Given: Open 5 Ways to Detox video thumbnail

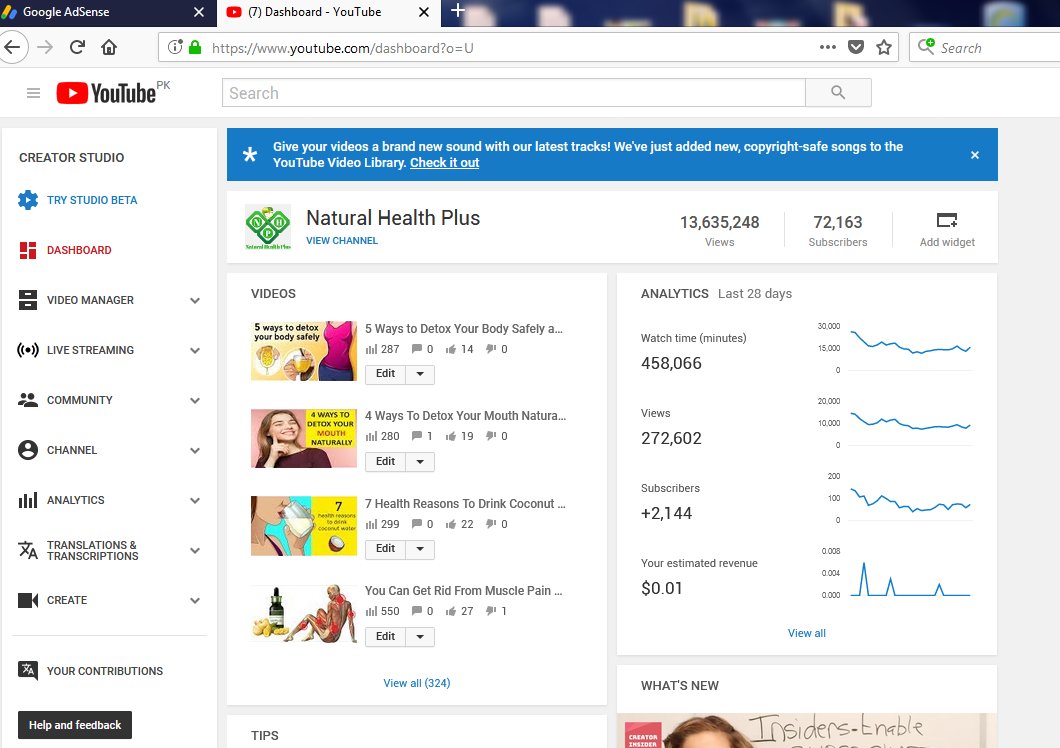Looking at the screenshot, I should (304, 351).
